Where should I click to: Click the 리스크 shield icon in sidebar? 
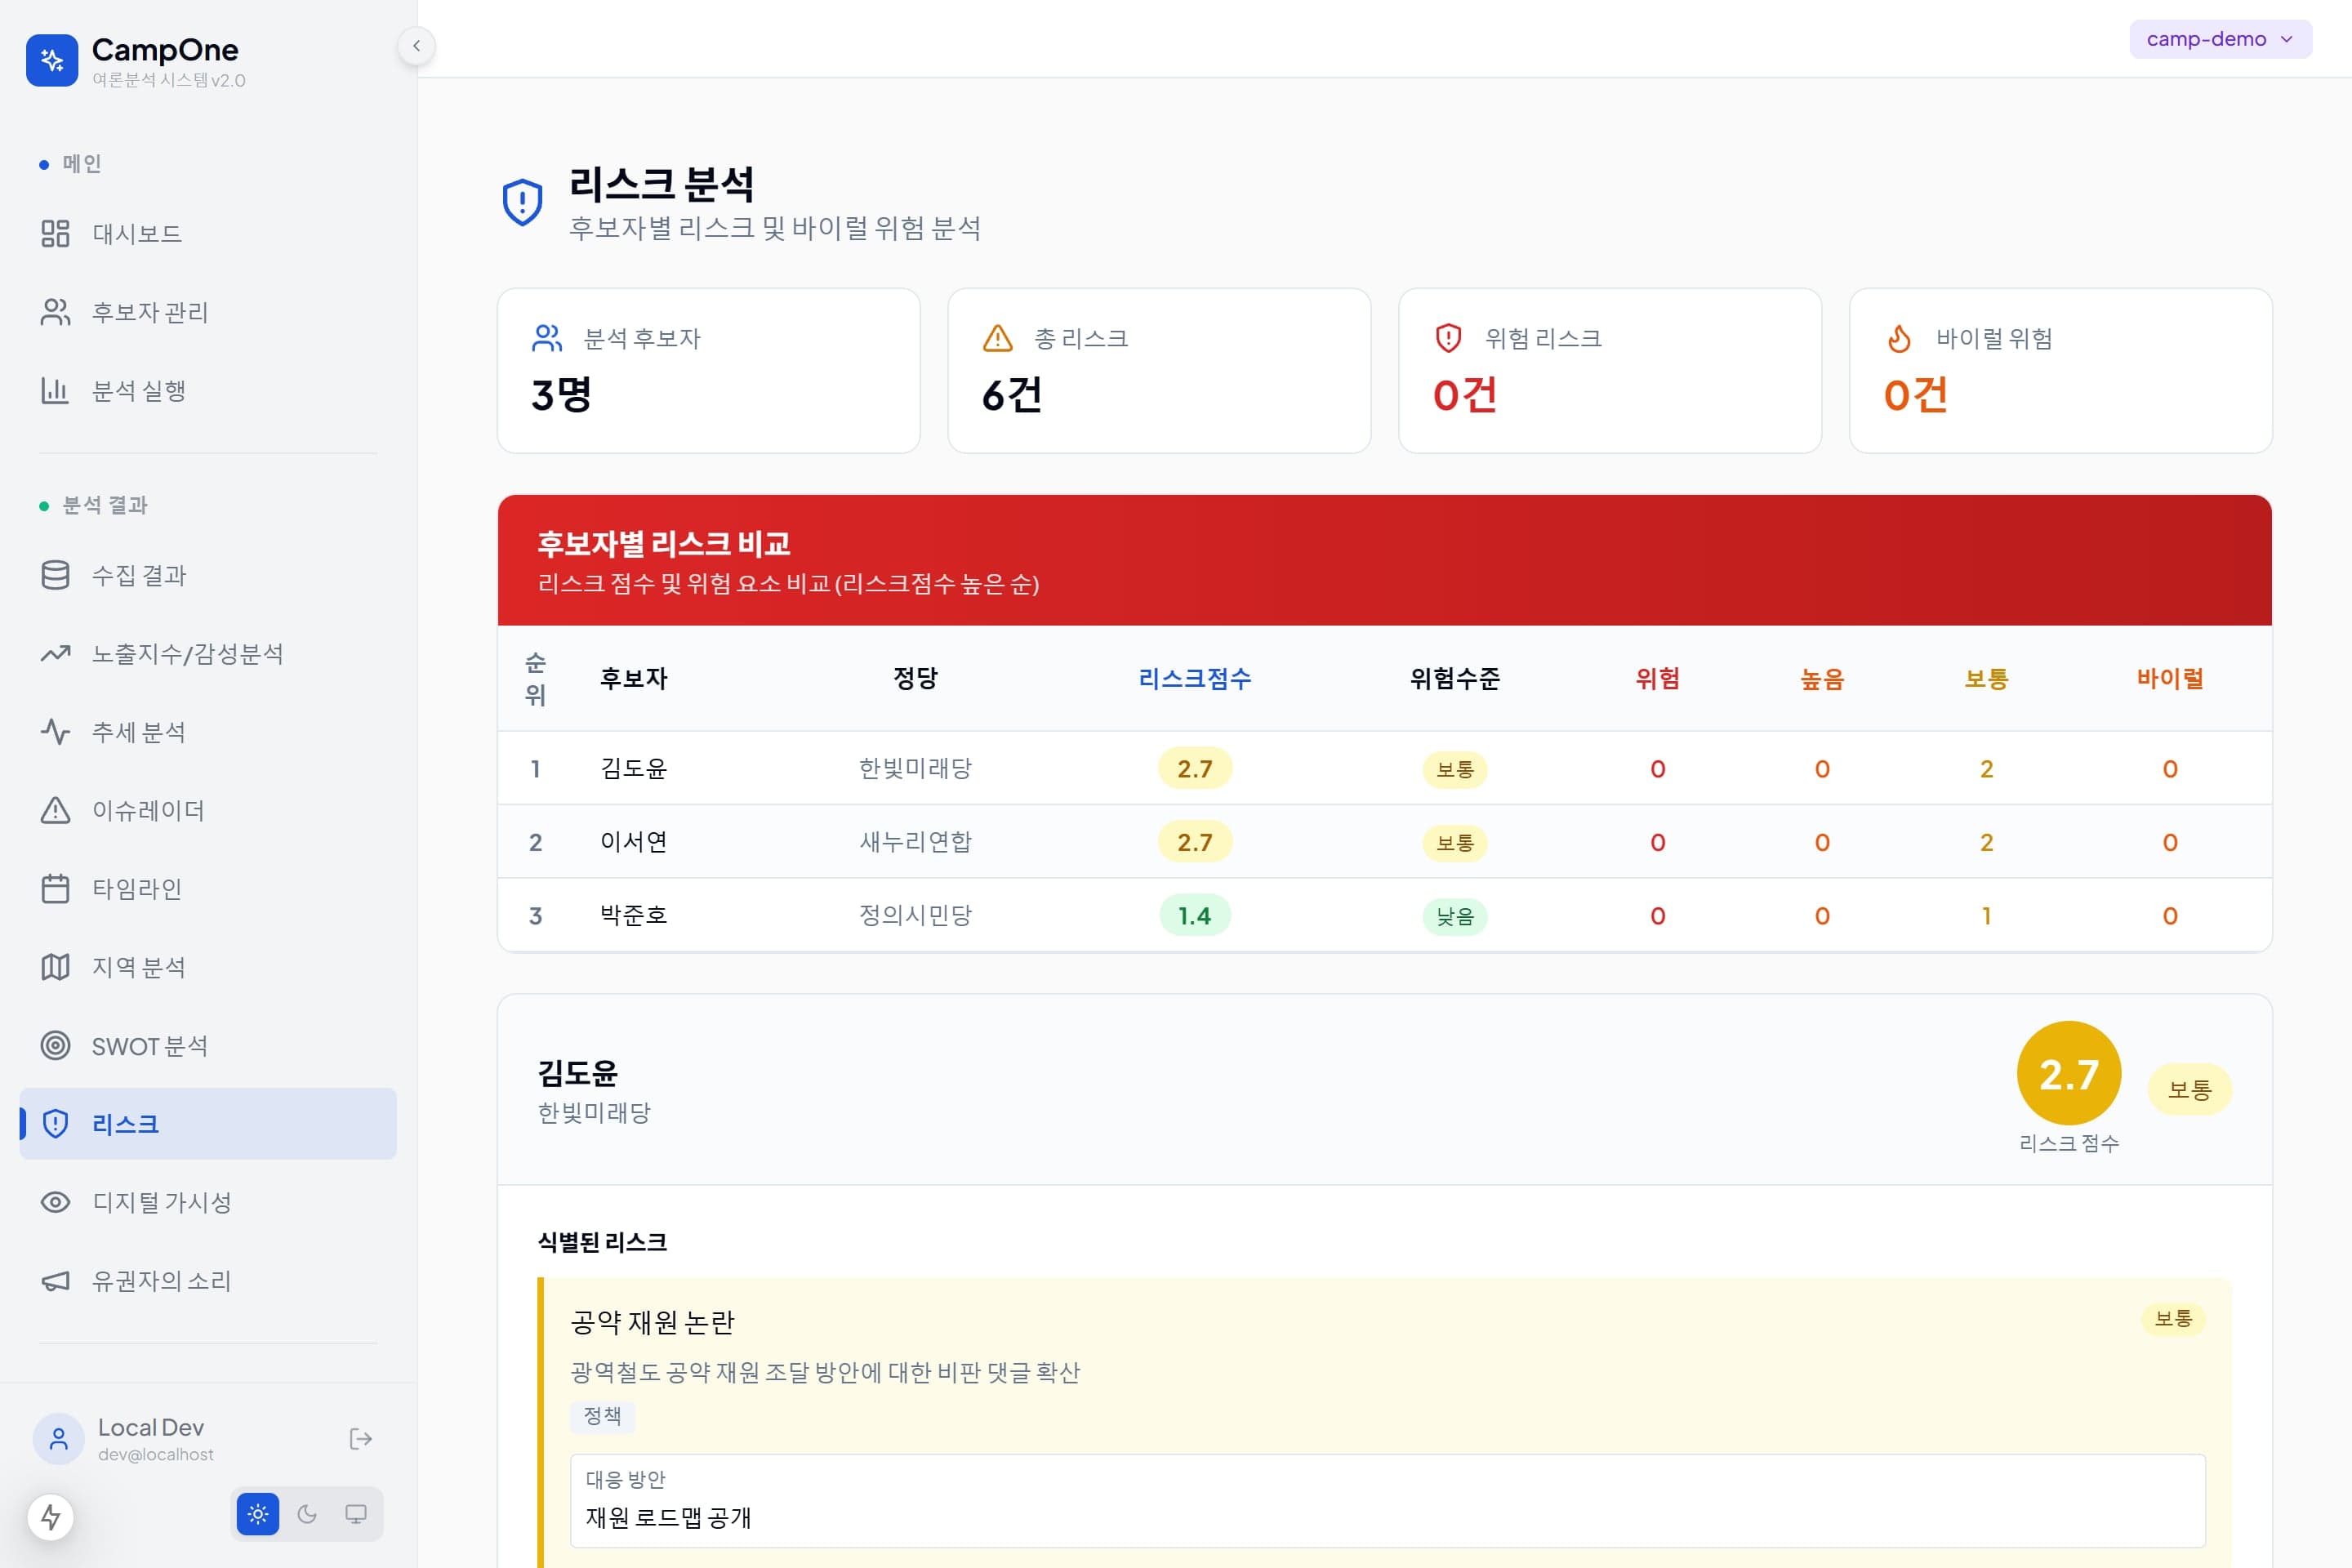[x=55, y=1124]
